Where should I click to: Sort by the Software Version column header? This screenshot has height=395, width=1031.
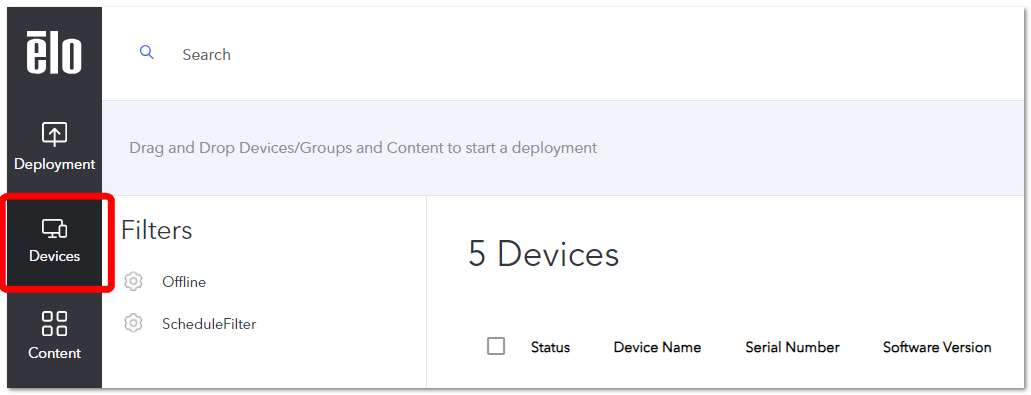(937, 347)
